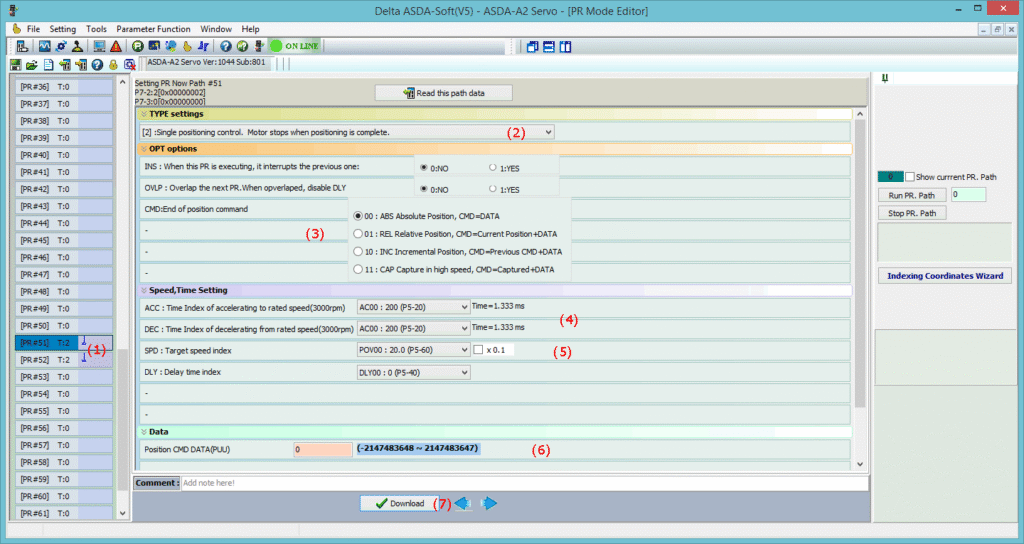Open the Parameter Function menu
1024x544 pixels.
point(153,29)
